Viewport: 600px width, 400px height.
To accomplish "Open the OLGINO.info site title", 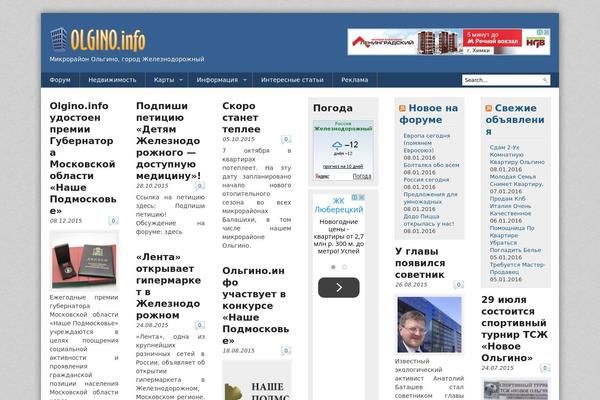I will click(108, 40).
